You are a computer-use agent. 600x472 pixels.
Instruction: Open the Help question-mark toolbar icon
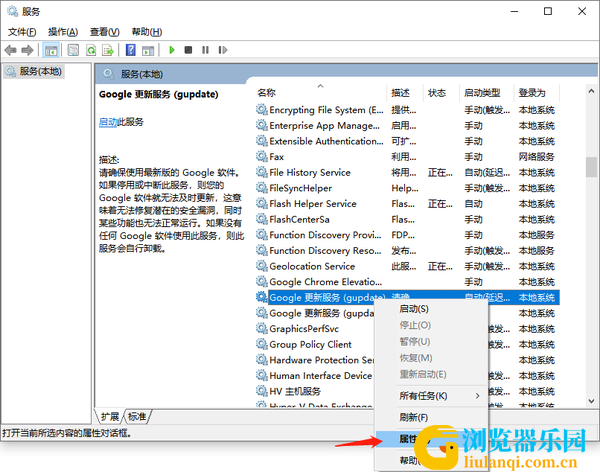[130, 50]
